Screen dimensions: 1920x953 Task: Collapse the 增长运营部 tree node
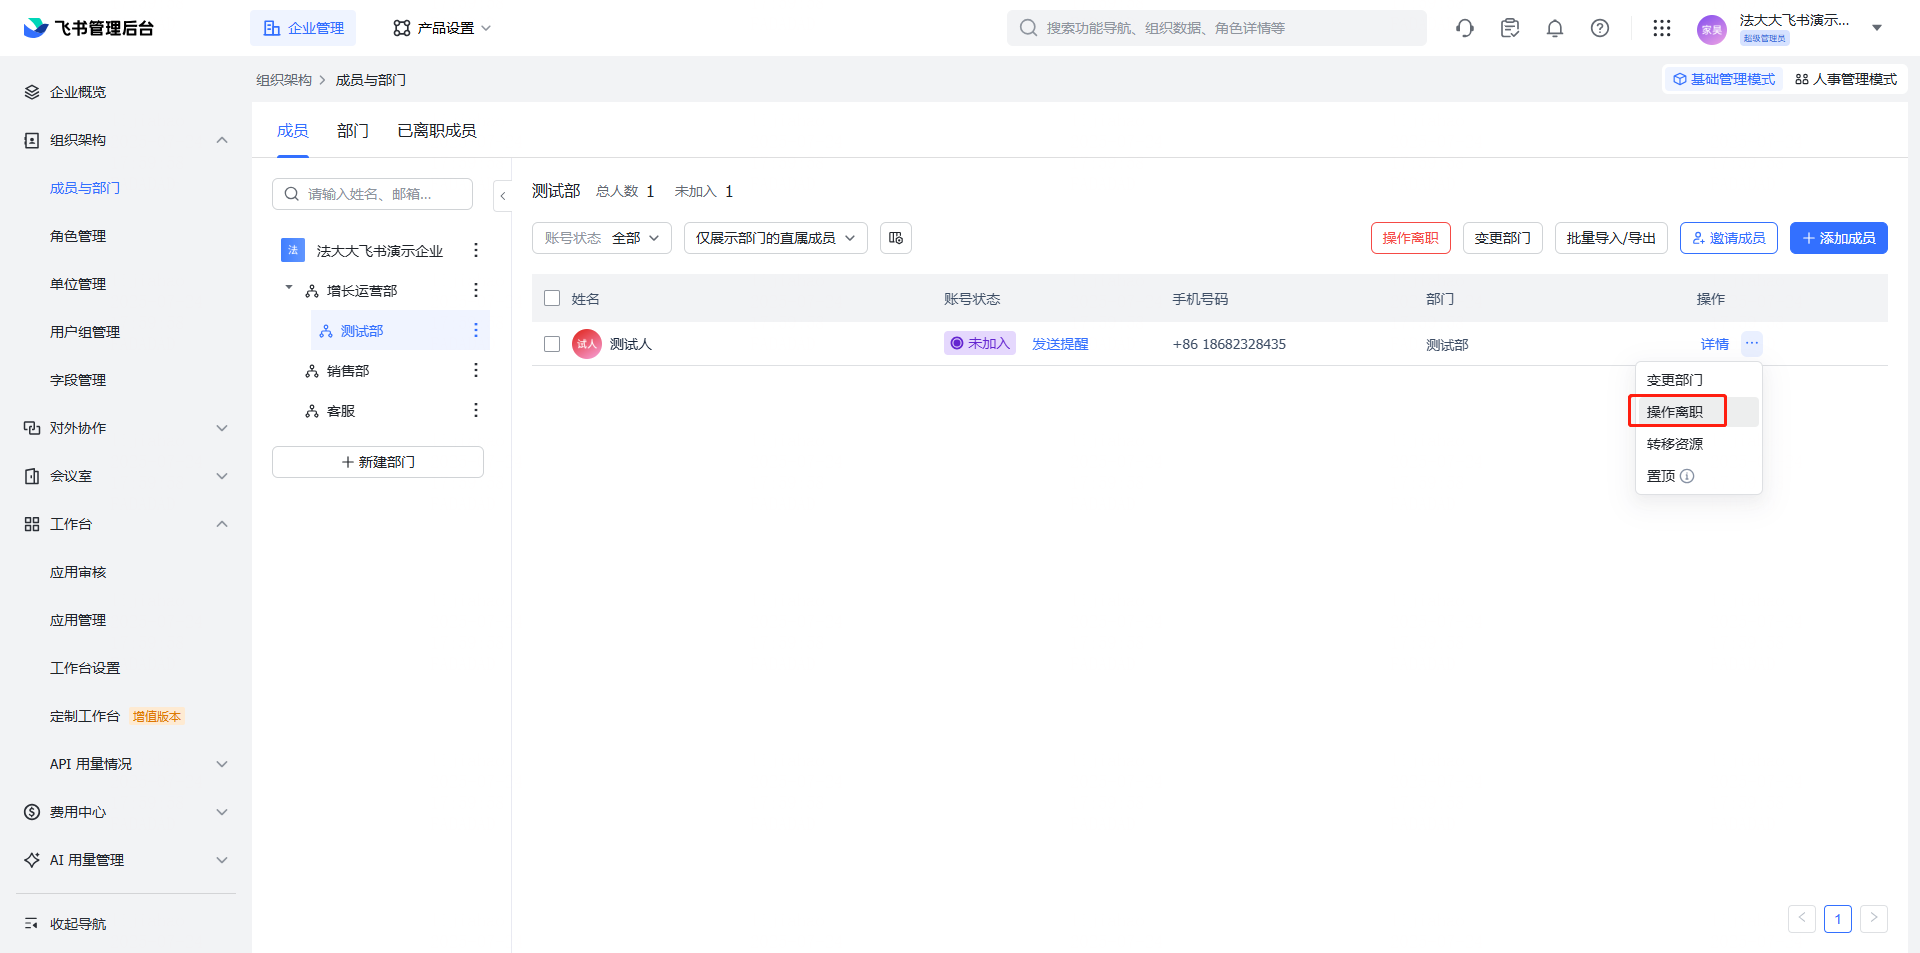click(x=289, y=289)
